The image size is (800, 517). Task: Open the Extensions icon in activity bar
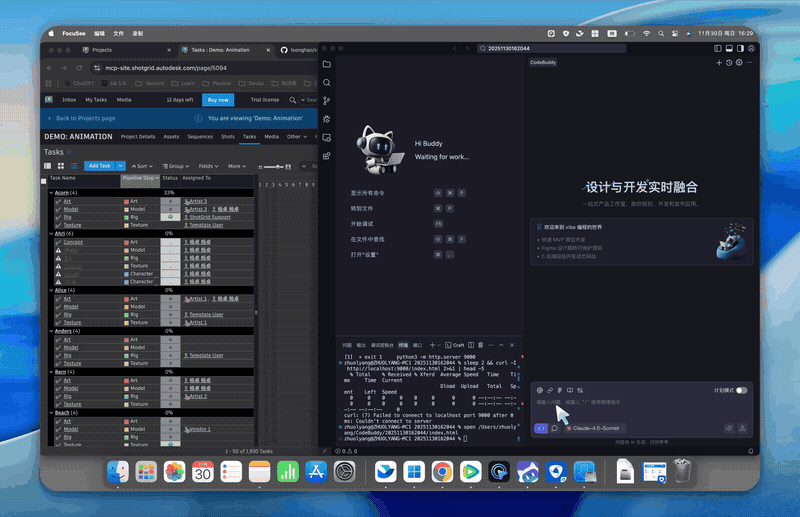[x=327, y=138]
